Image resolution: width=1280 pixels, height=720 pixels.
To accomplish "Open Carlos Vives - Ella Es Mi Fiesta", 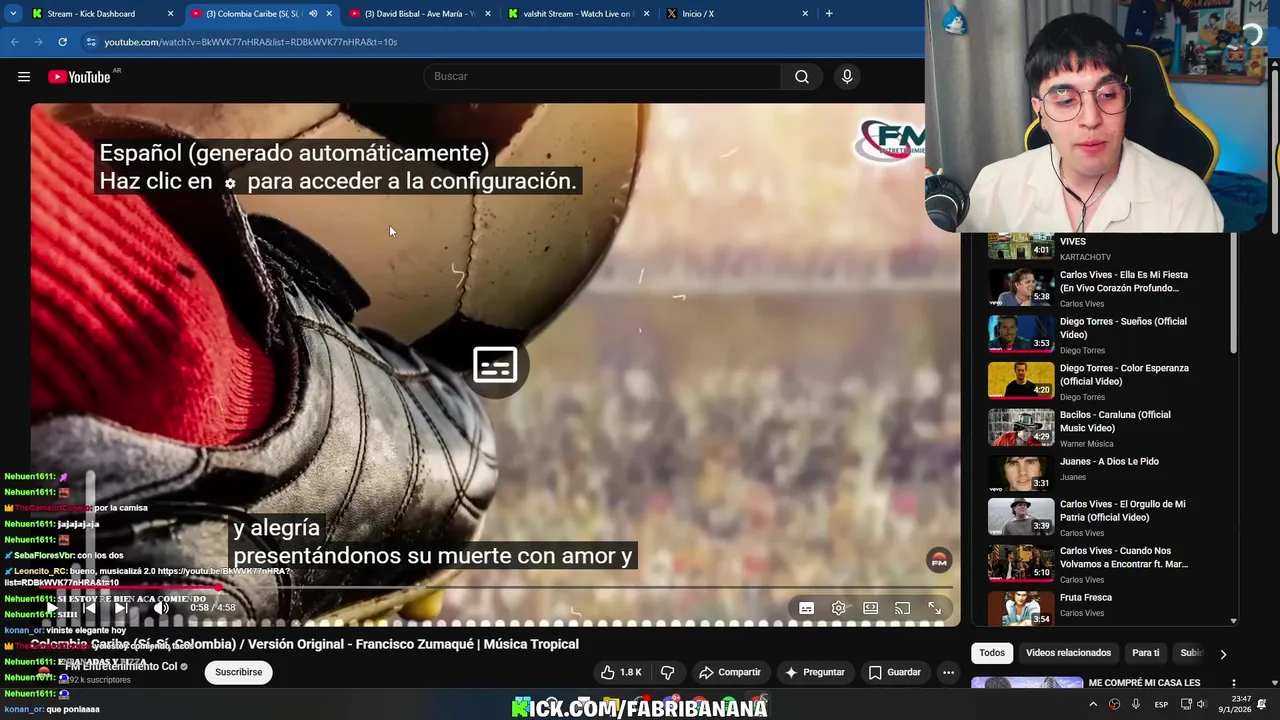I will click(x=1105, y=288).
